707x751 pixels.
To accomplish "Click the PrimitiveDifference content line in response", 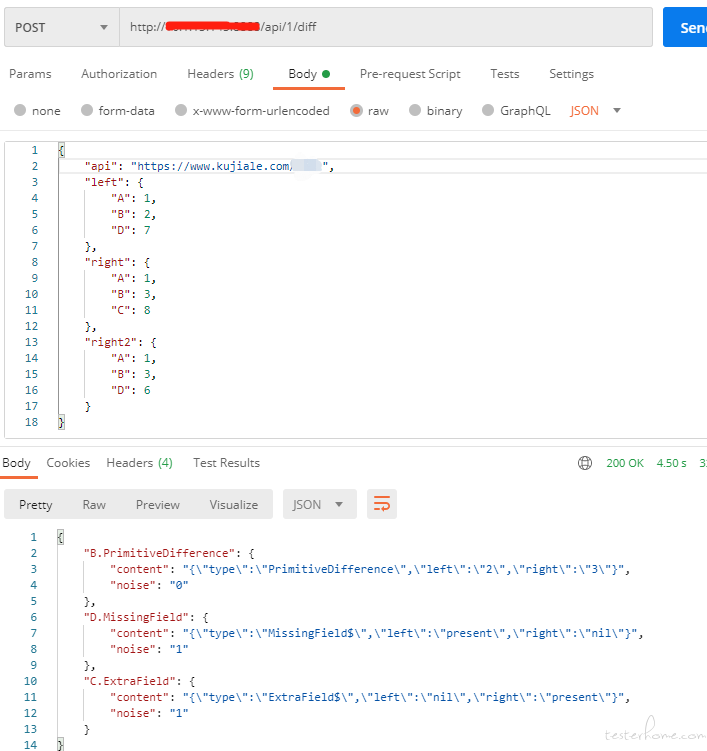I will [x=369, y=569].
